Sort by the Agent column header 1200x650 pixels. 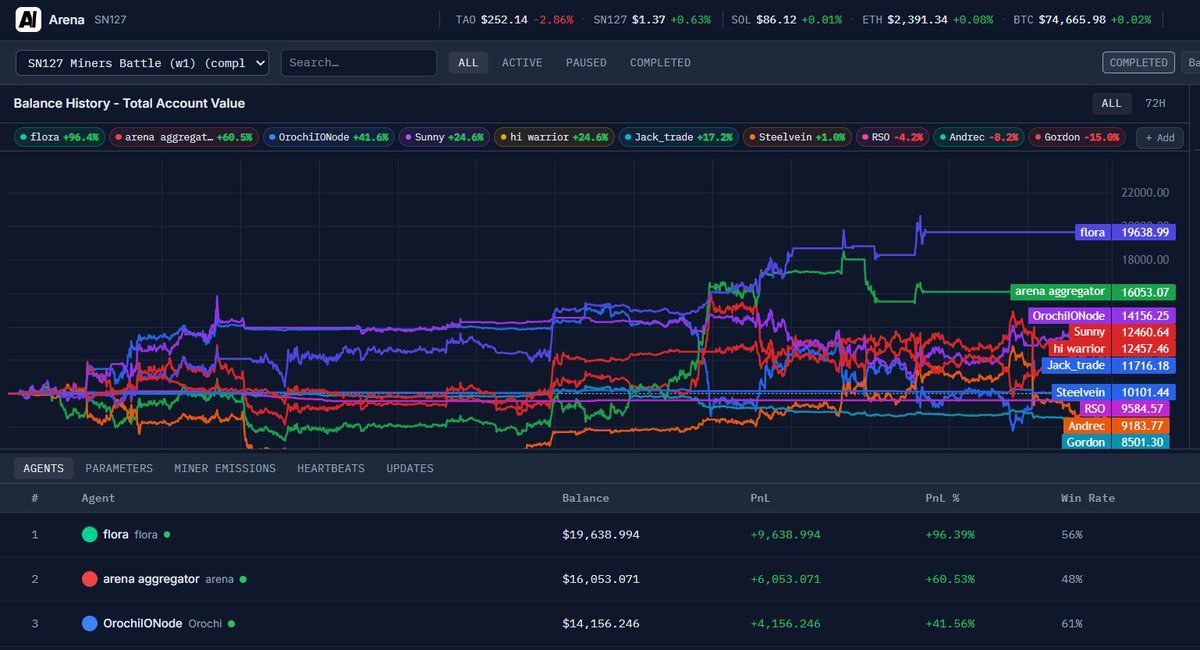point(98,498)
